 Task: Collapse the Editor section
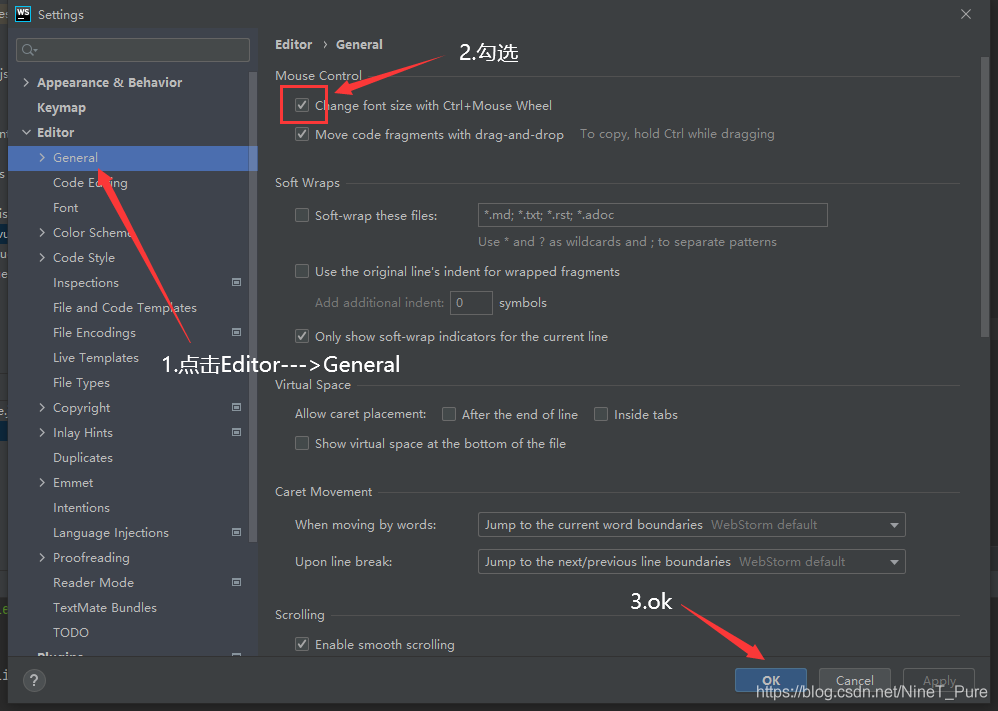26,132
